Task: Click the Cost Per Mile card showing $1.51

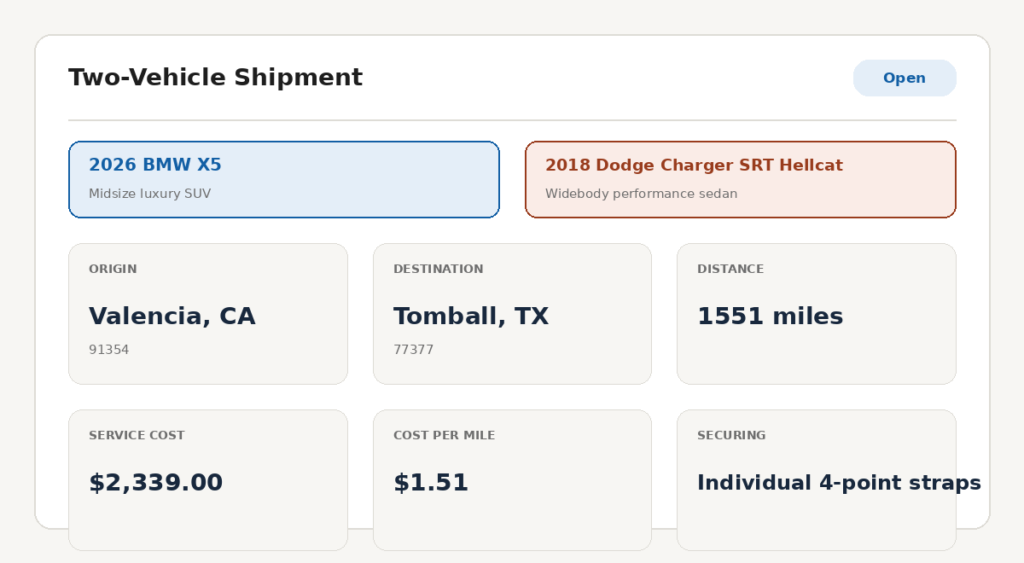Action: [512, 480]
